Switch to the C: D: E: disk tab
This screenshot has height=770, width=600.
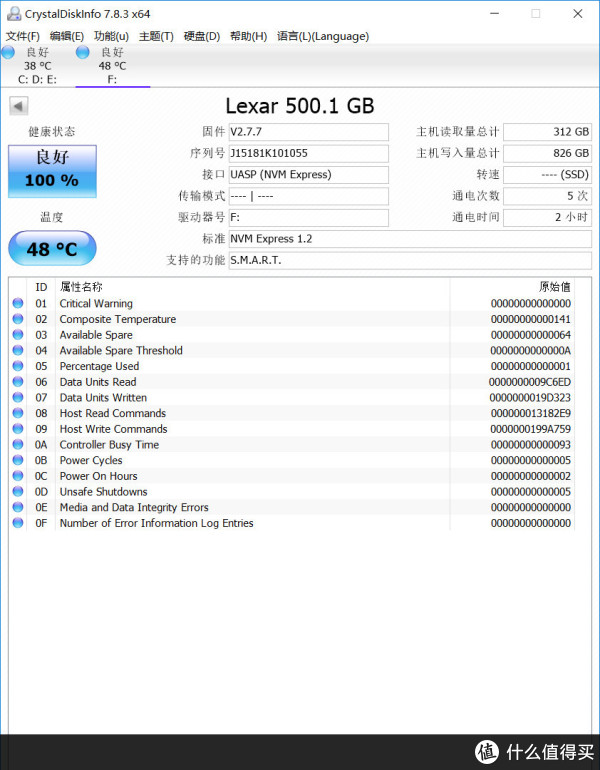coord(37,66)
